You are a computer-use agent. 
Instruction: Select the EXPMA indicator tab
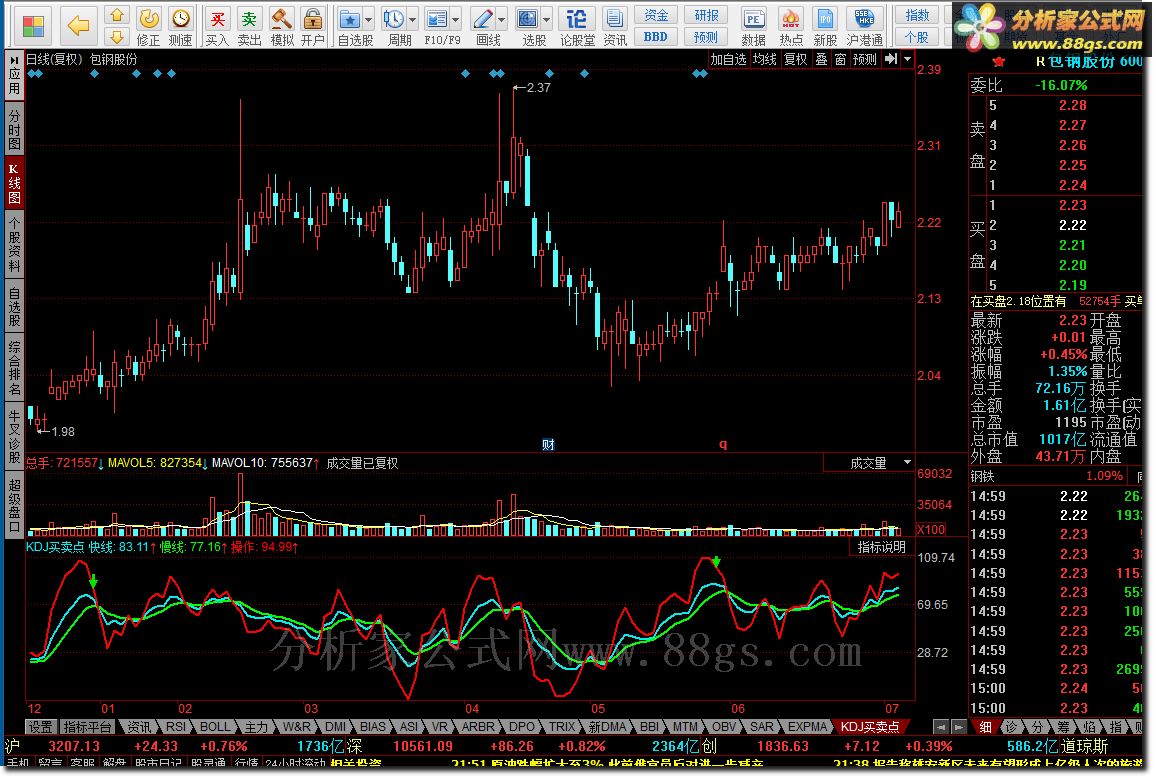click(x=807, y=727)
